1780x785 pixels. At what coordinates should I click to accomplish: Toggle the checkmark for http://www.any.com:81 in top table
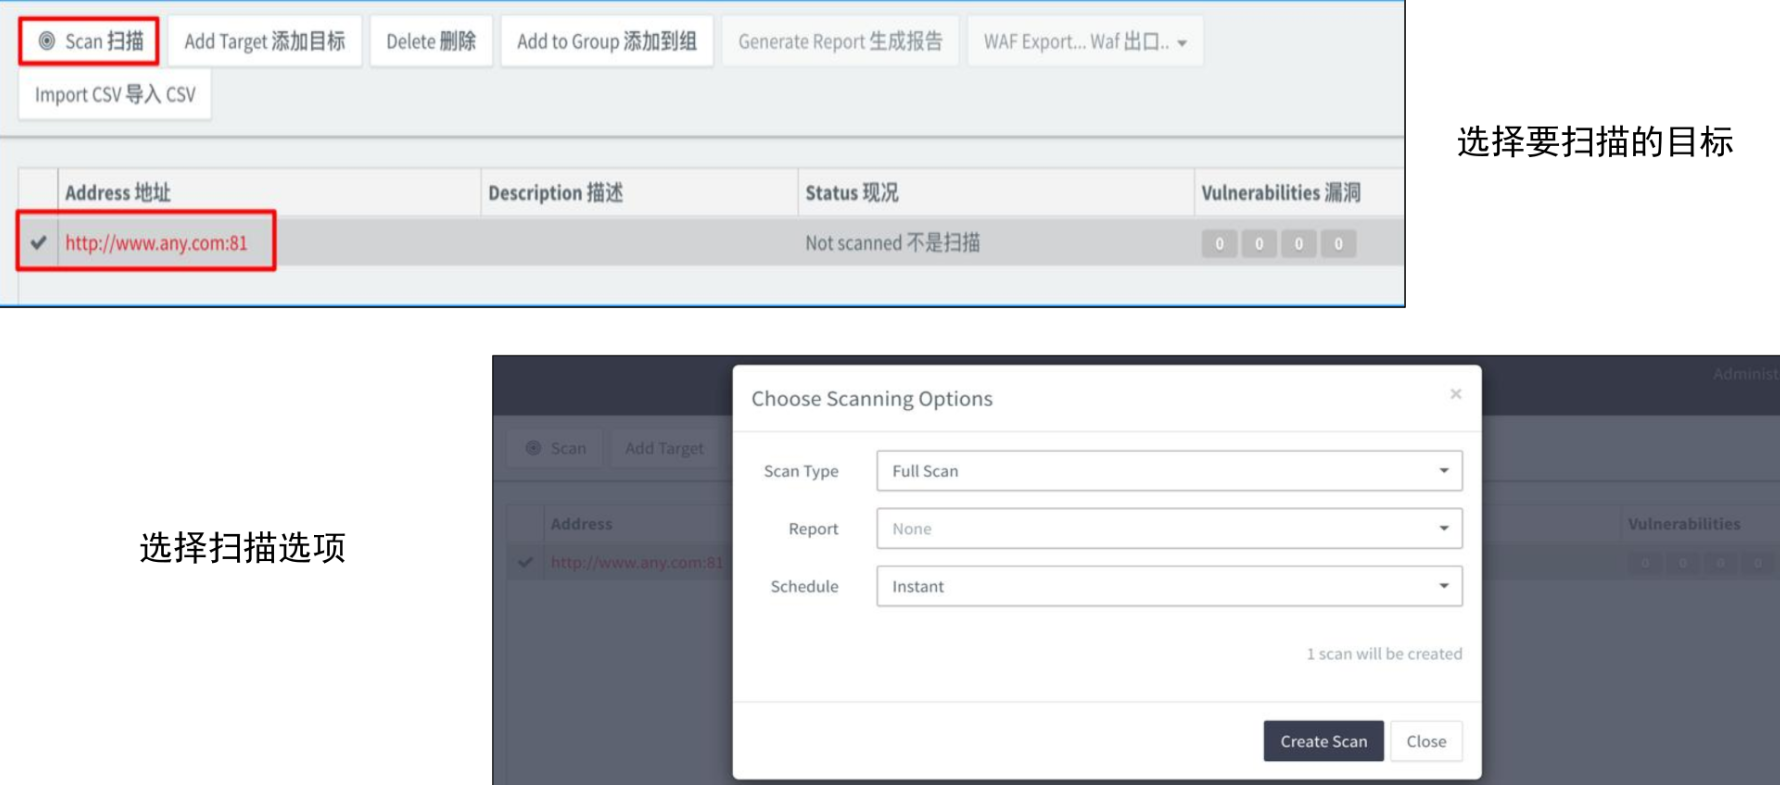coord(39,243)
